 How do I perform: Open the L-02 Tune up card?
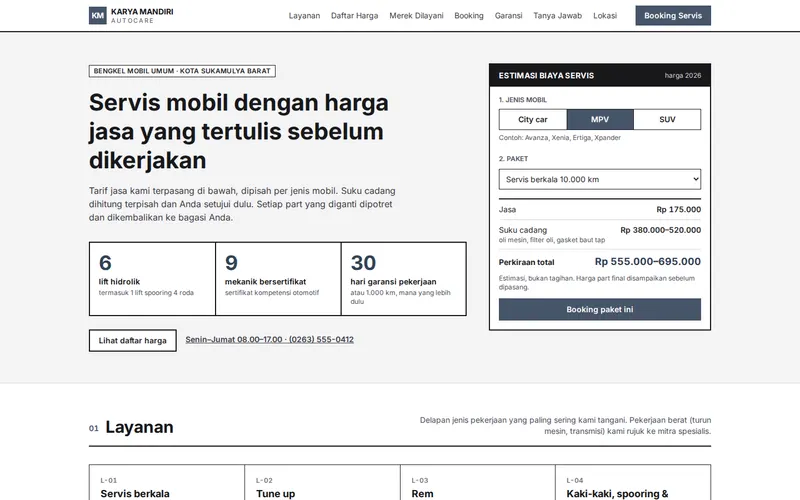tap(322, 483)
